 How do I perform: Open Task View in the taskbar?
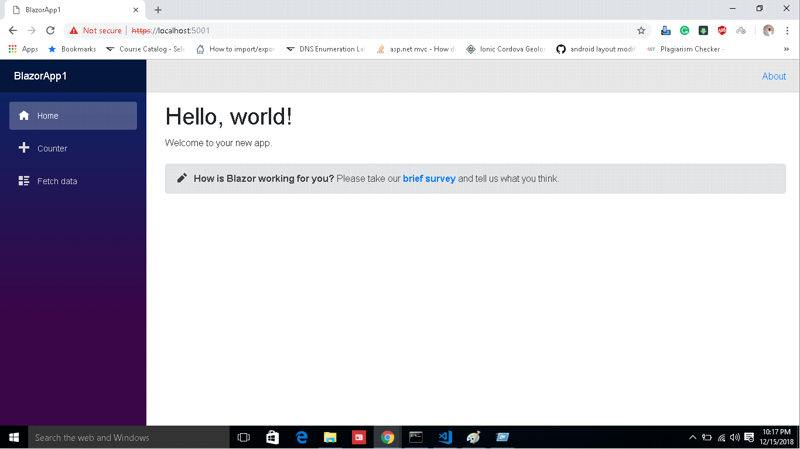pyautogui.click(x=244, y=437)
